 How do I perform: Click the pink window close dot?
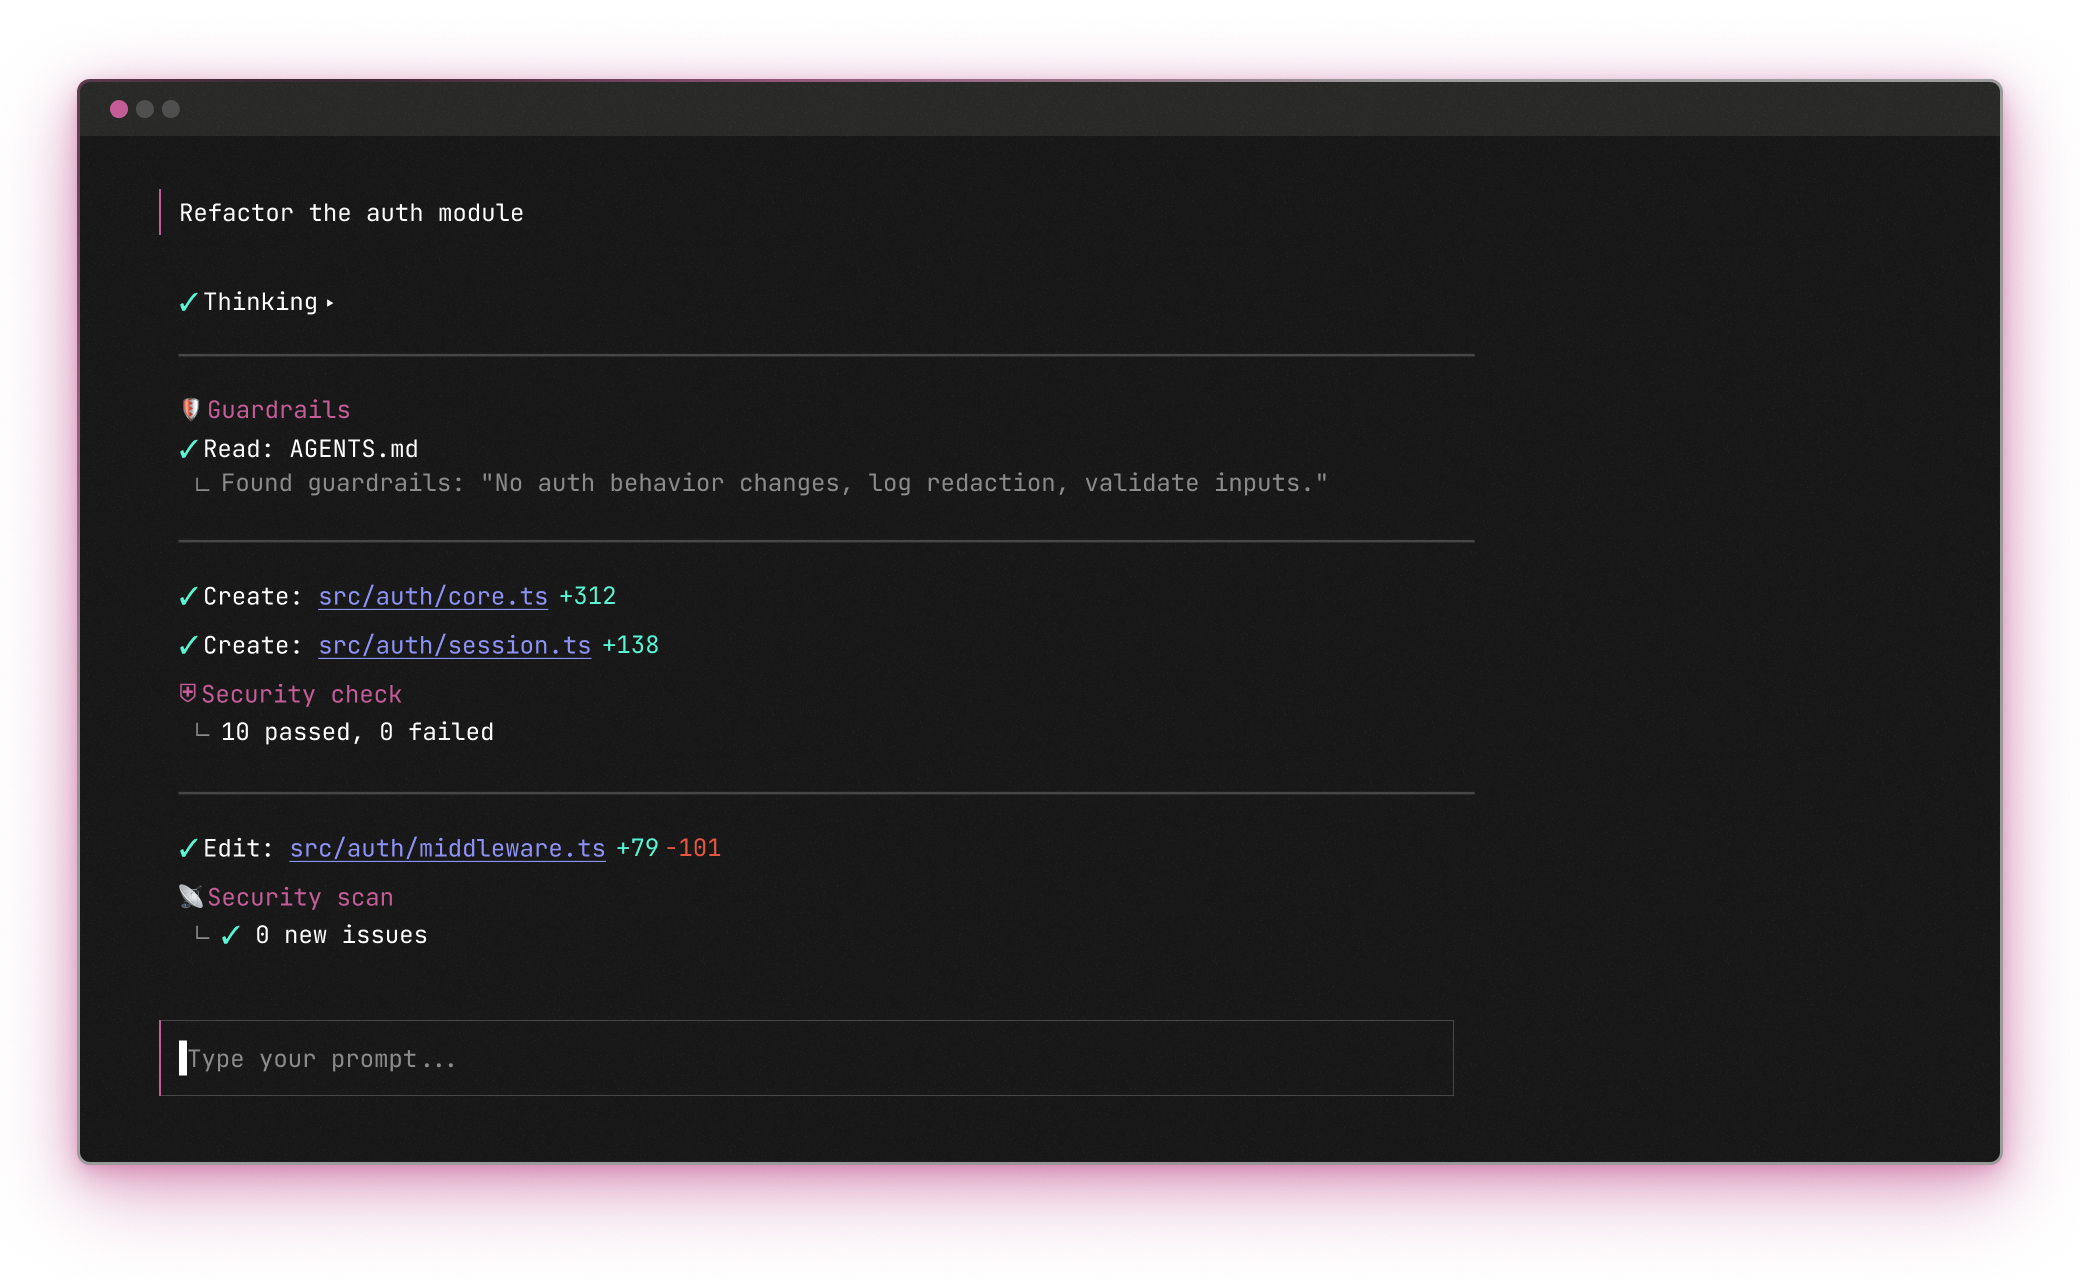coord(119,109)
